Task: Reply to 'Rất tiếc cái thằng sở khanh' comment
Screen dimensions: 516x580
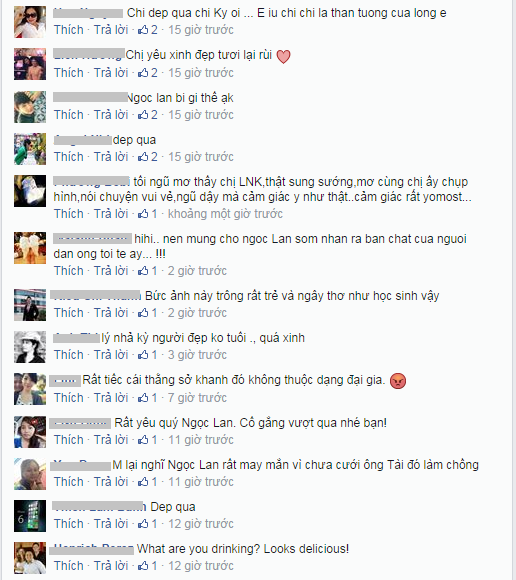Action: click(111, 397)
